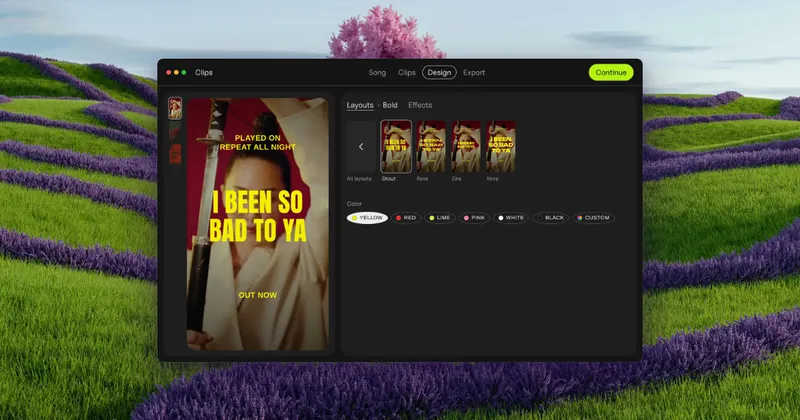This screenshot has width=800, height=420.
Task: Choose the Pink color chip
Action: (x=474, y=218)
